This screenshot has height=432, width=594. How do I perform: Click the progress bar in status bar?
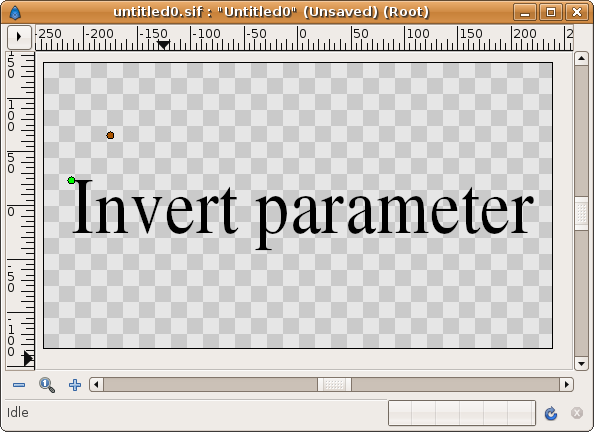(x=462, y=413)
